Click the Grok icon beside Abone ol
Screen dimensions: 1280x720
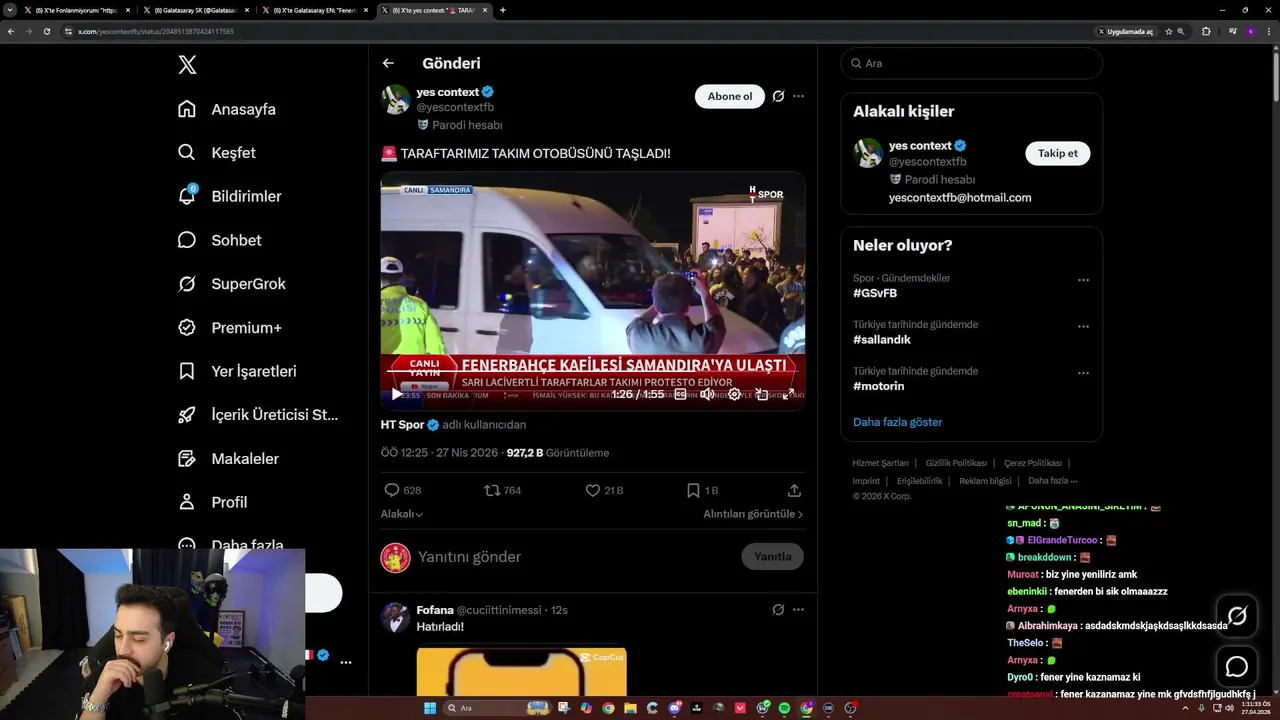click(778, 96)
